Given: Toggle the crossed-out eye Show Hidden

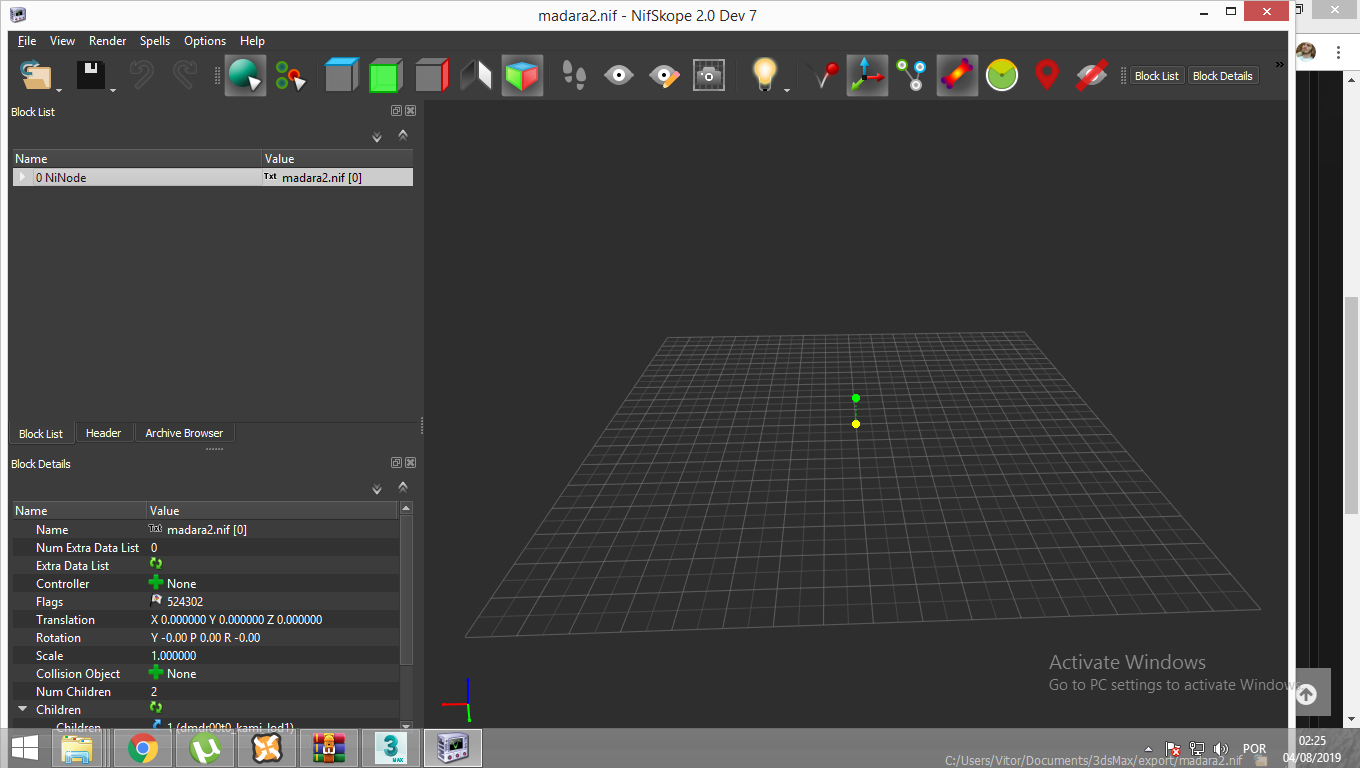Looking at the screenshot, I should pyautogui.click(x=1092, y=75).
